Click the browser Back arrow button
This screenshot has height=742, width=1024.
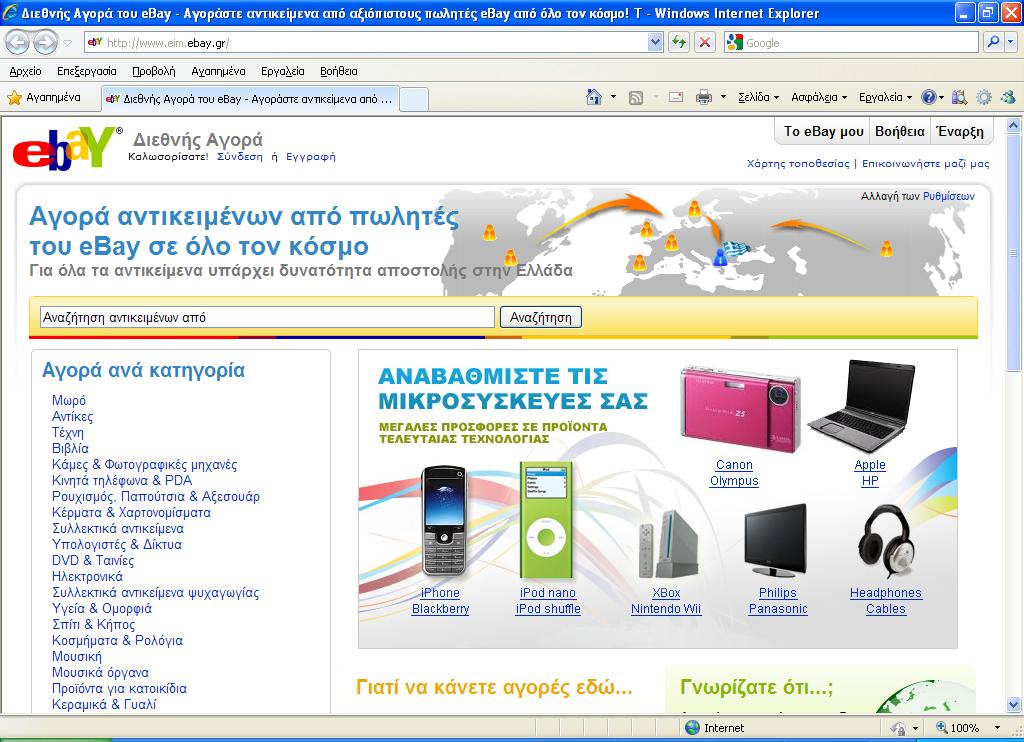[x=18, y=43]
